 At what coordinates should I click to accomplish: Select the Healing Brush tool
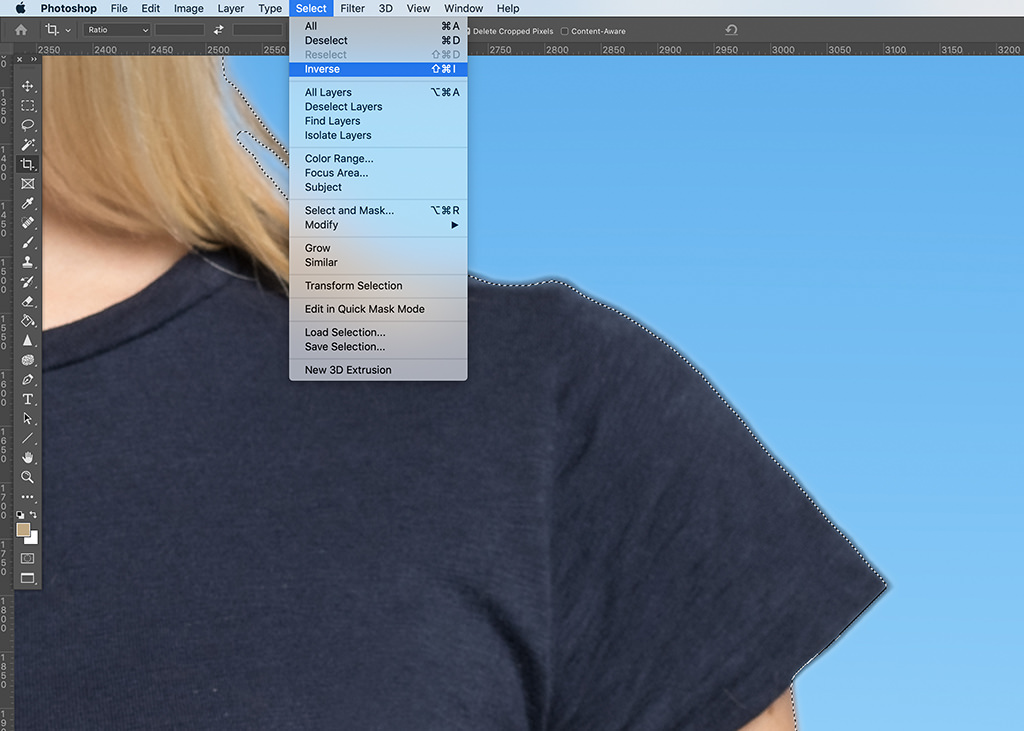pos(27,223)
